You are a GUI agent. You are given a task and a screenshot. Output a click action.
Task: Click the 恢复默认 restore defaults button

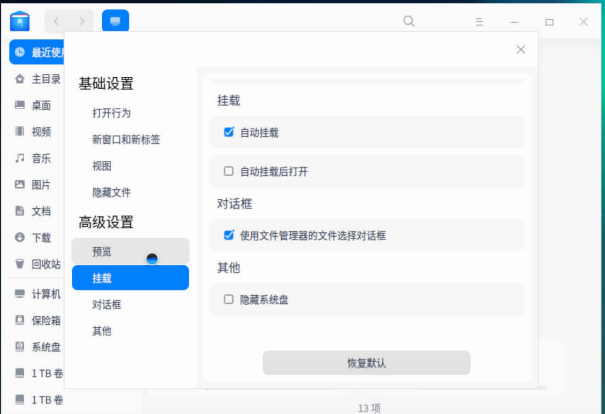point(366,363)
